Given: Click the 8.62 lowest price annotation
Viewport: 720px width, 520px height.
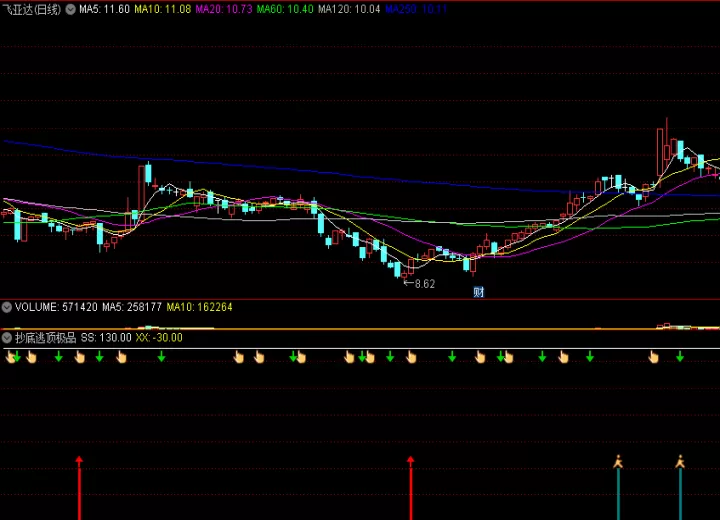Looking at the screenshot, I should (x=420, y=284).
